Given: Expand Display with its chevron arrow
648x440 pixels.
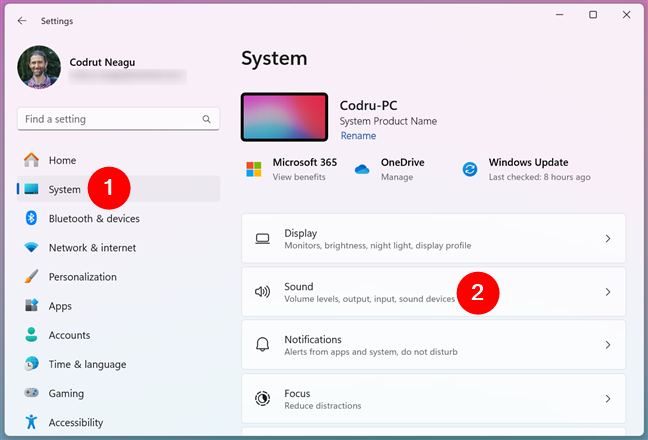Looking at the screenshot, I should pyautogui.click(x=608, y=238).
